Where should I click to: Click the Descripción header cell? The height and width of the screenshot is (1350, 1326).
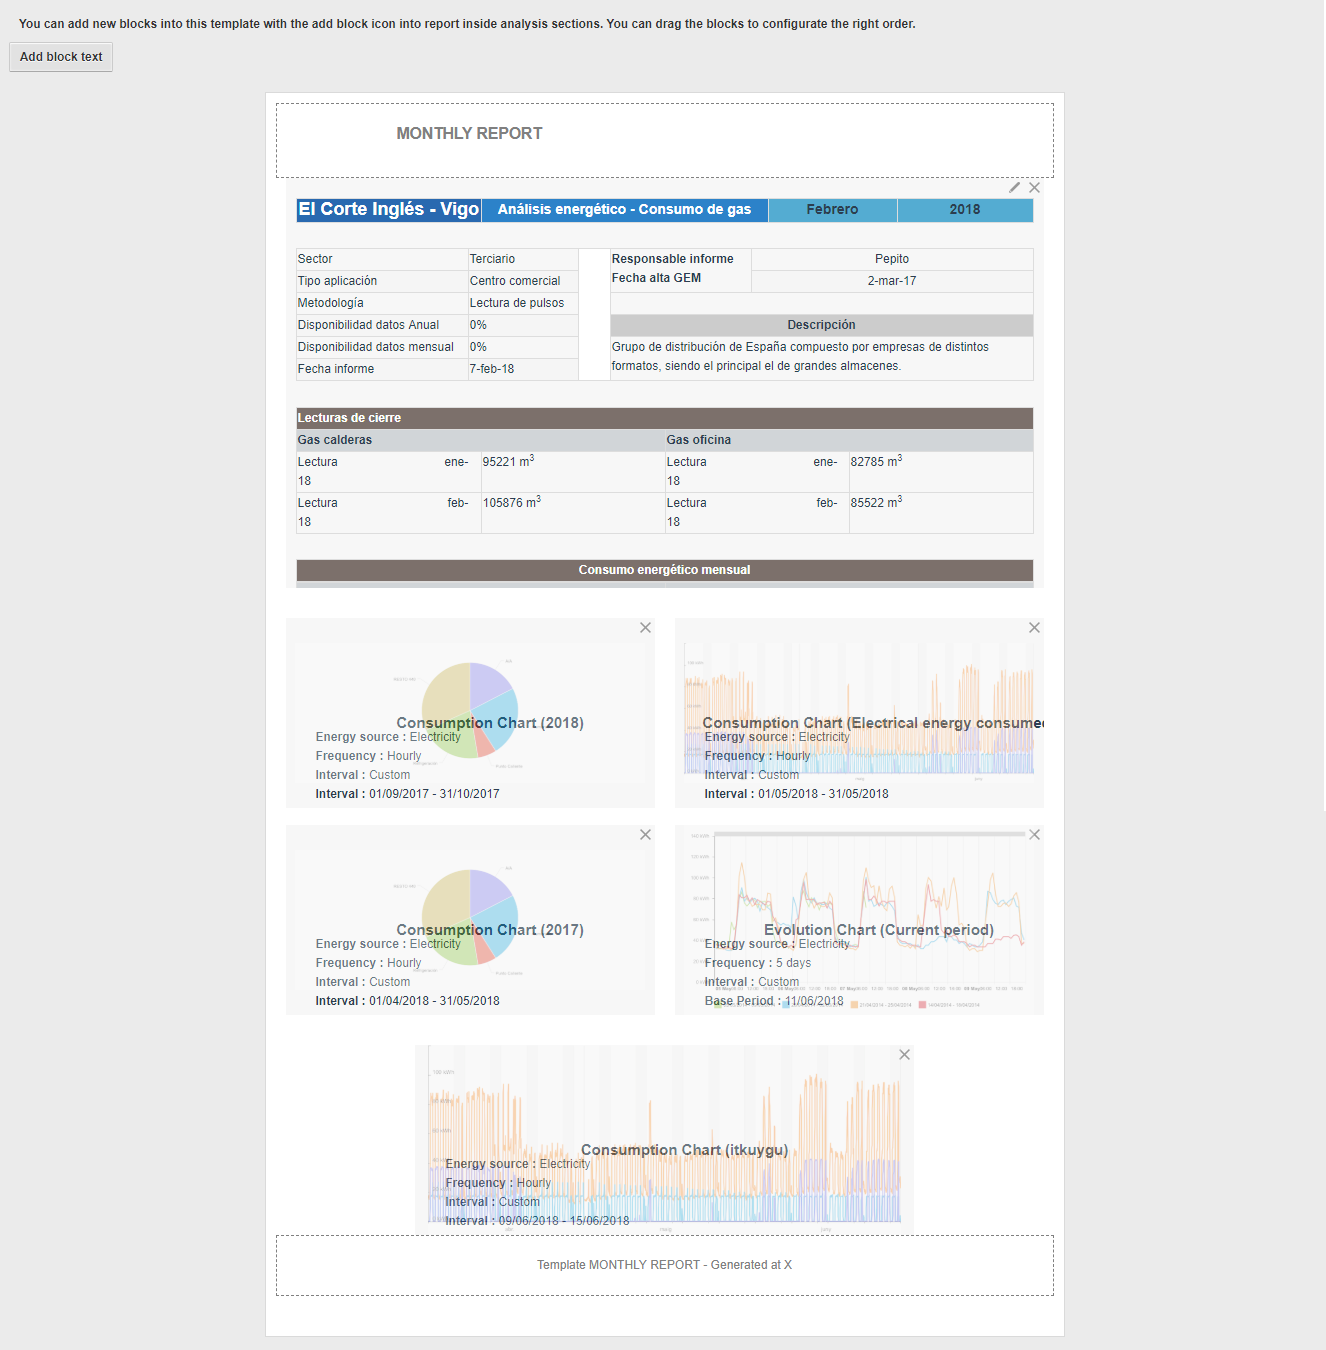coord(822,325)
